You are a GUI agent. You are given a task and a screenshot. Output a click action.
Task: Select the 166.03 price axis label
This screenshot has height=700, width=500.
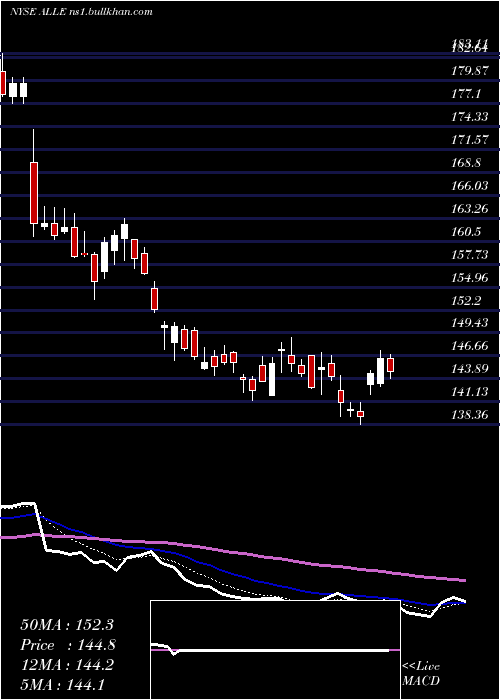(469, 186)
